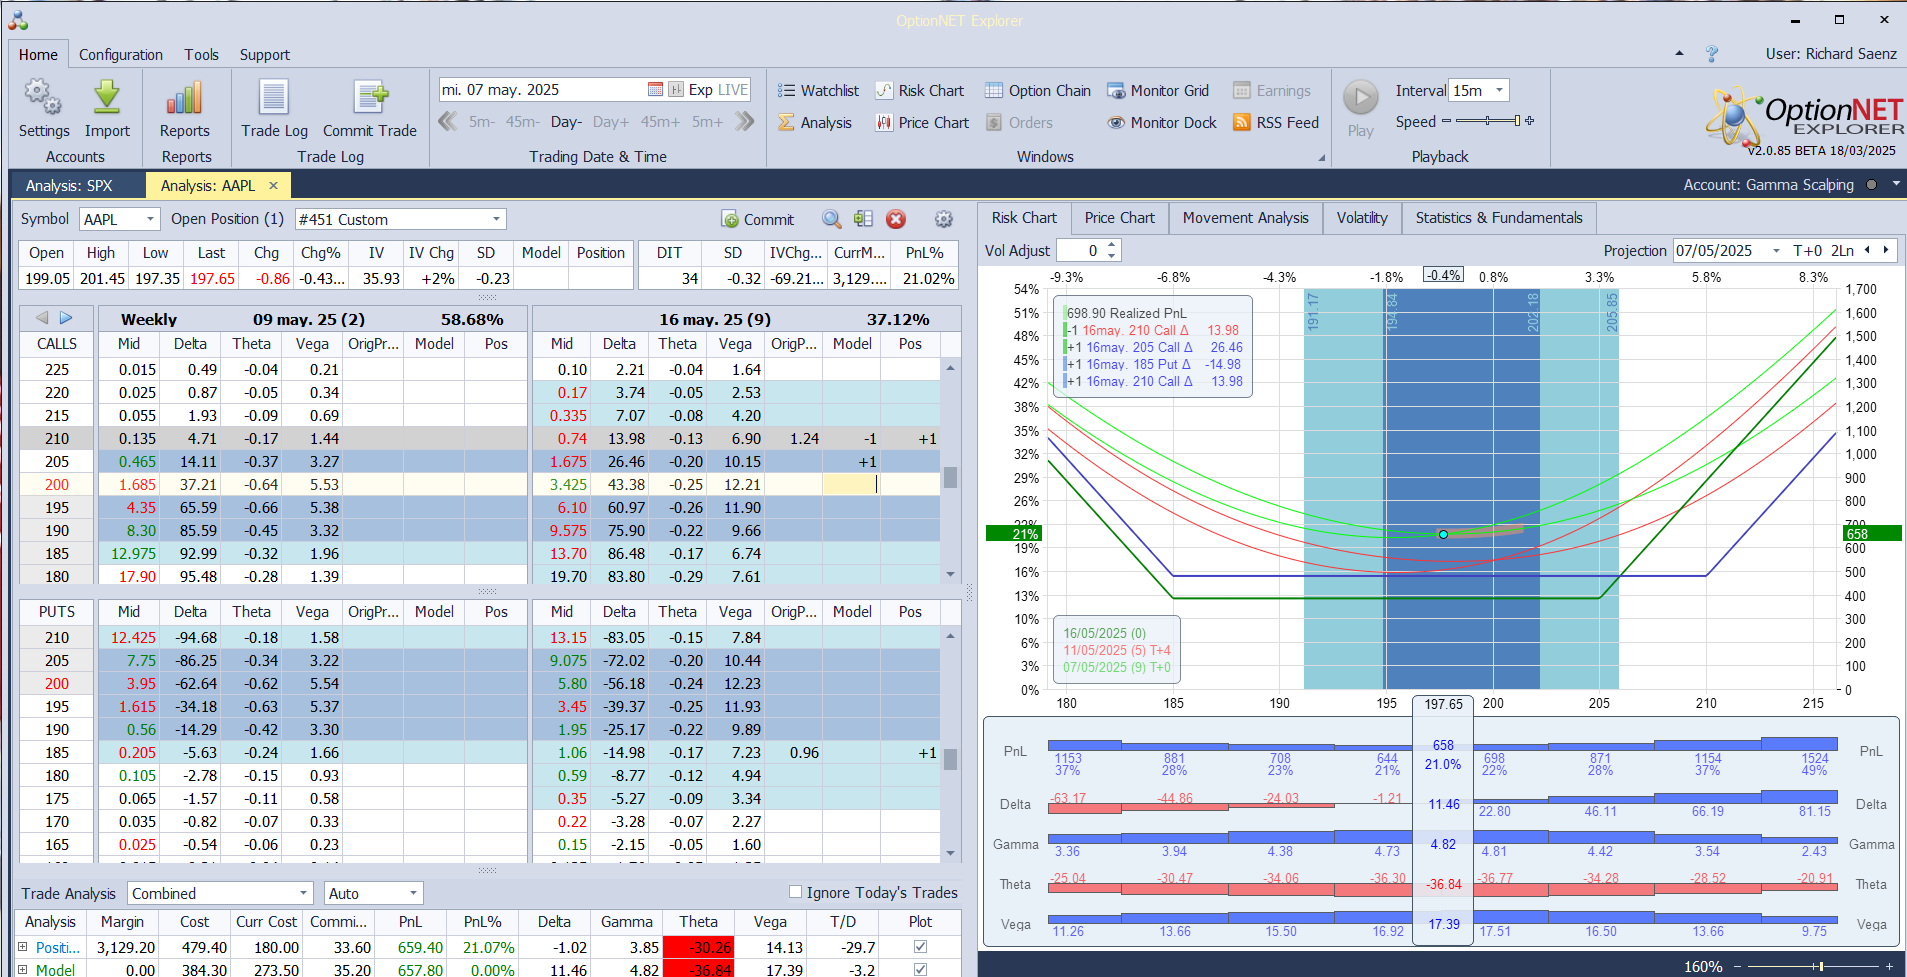Adjust the chart zoom slider at 160%
The height and width of the screenshot is (977, 1907).
[x=1816, y=966]
